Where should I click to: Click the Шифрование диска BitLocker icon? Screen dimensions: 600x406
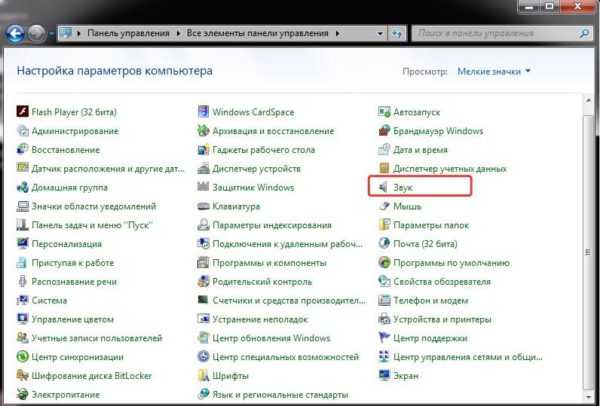pos(23,376)
